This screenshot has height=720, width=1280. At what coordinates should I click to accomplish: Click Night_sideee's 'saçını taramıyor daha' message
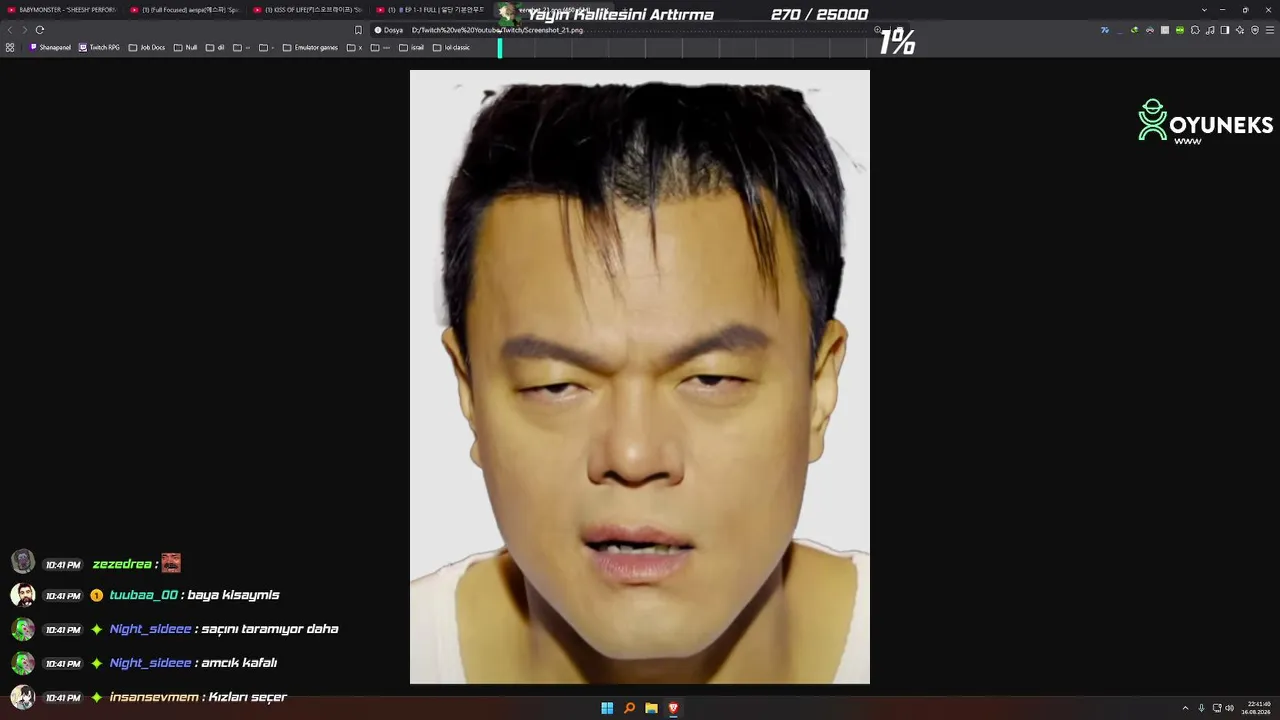[x=270, y=629]
